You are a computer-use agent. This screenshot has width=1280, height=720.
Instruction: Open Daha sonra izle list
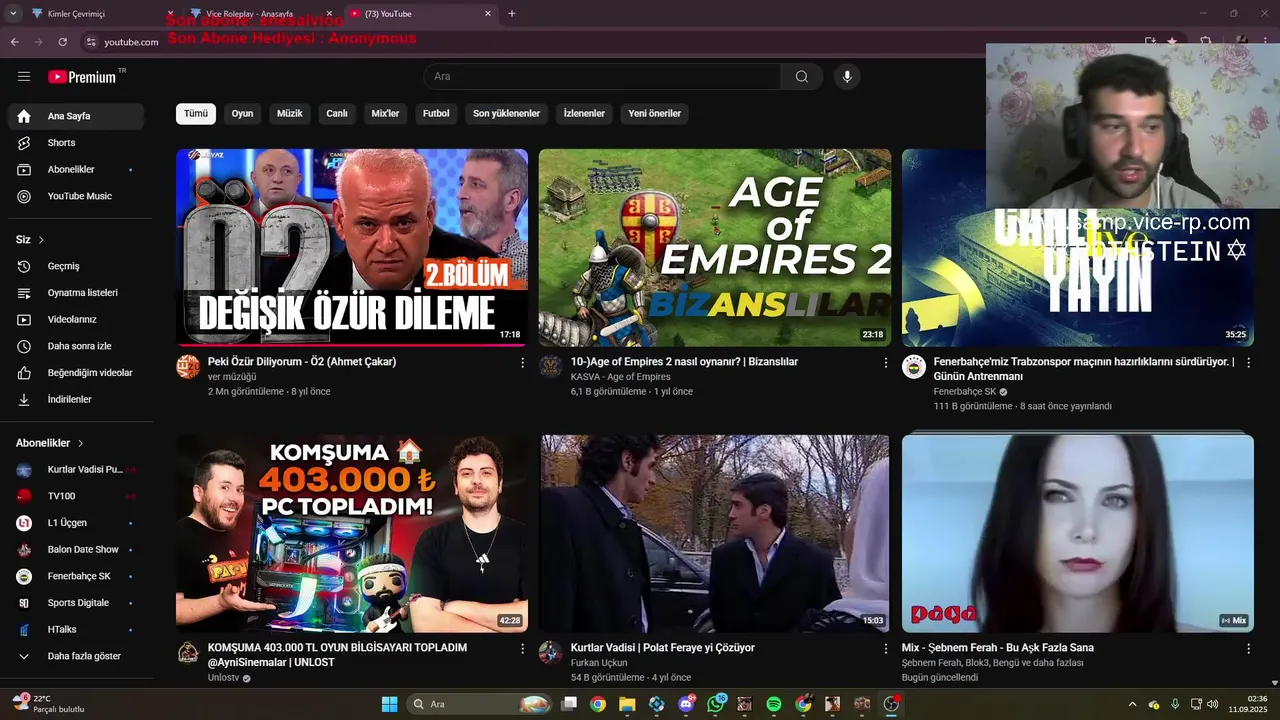pyautogui.click(x=76, y=346)
